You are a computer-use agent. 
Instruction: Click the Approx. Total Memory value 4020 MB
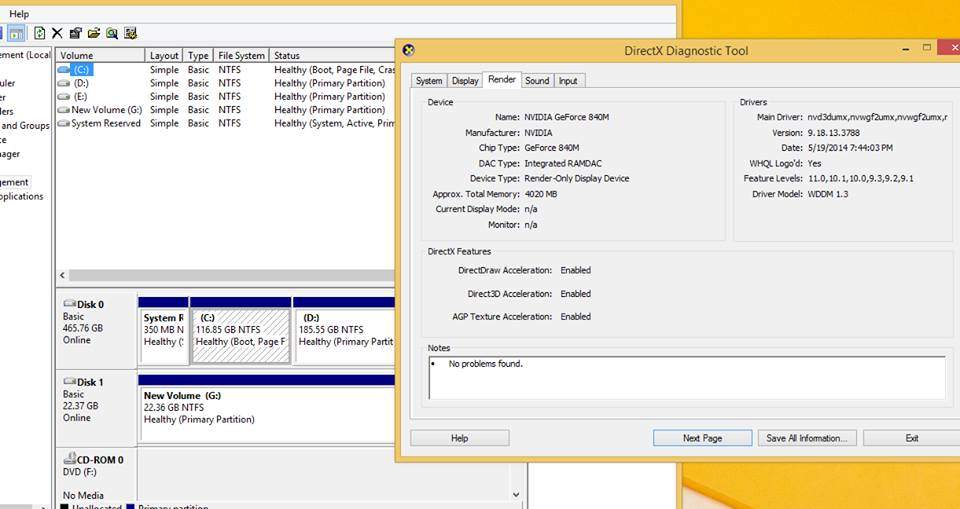[x=541, y=194]
